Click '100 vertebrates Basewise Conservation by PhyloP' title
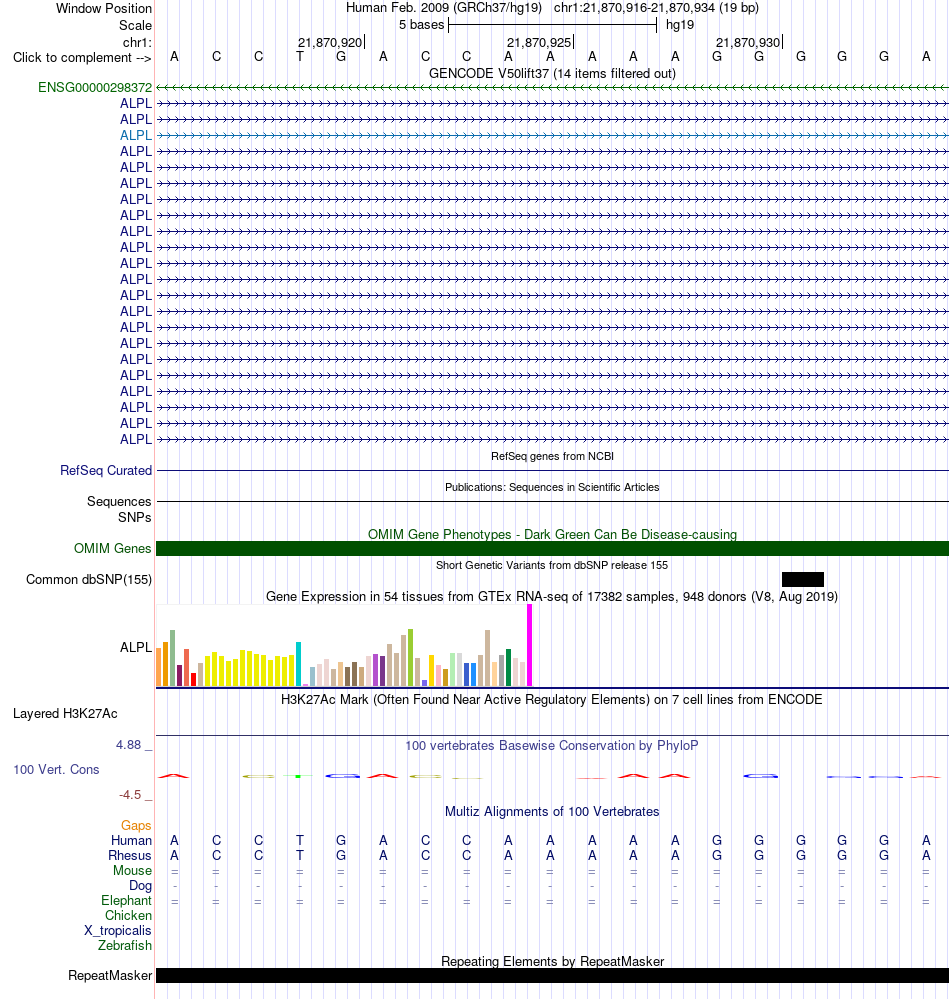The image size is (950, 999). tap(552, 745)
